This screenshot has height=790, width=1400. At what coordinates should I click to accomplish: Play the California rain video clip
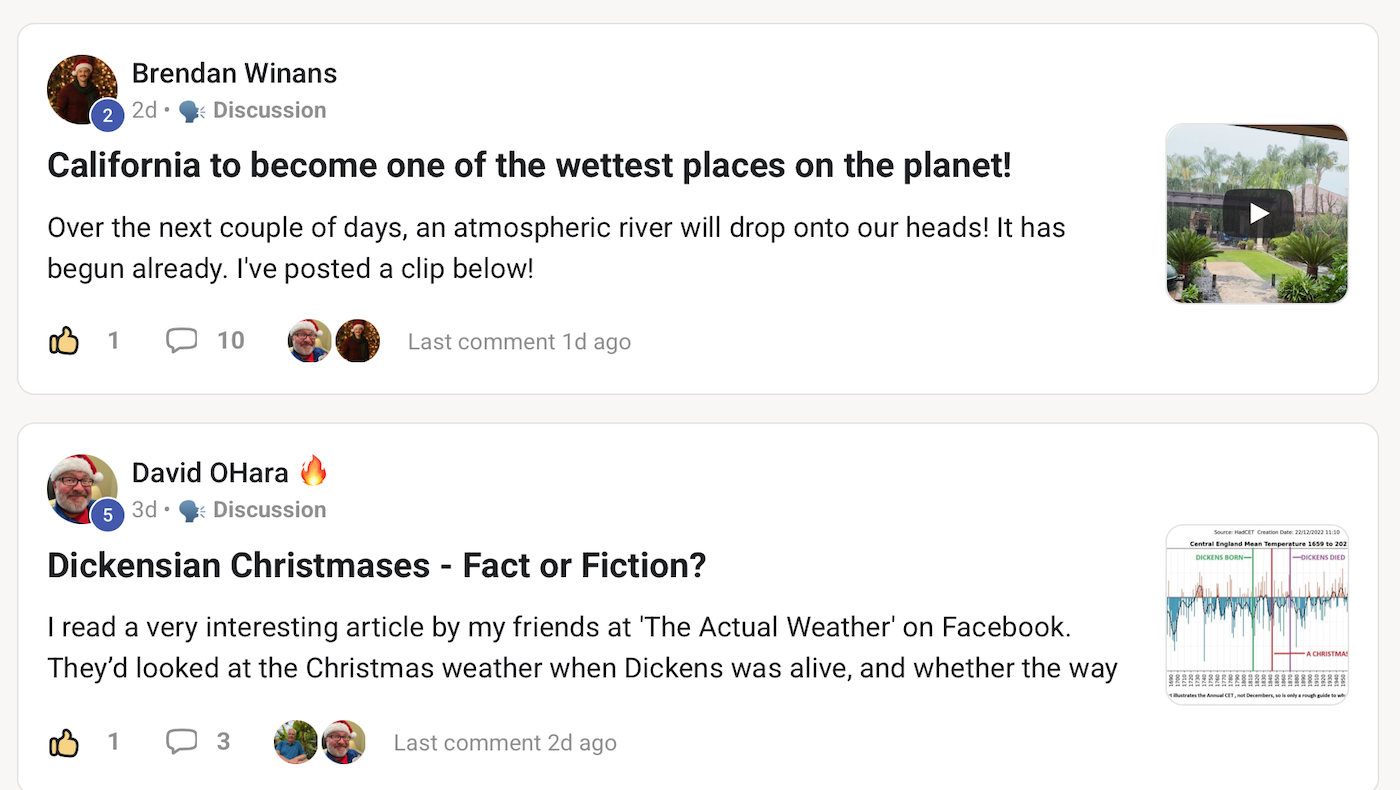pos(1258,213)
